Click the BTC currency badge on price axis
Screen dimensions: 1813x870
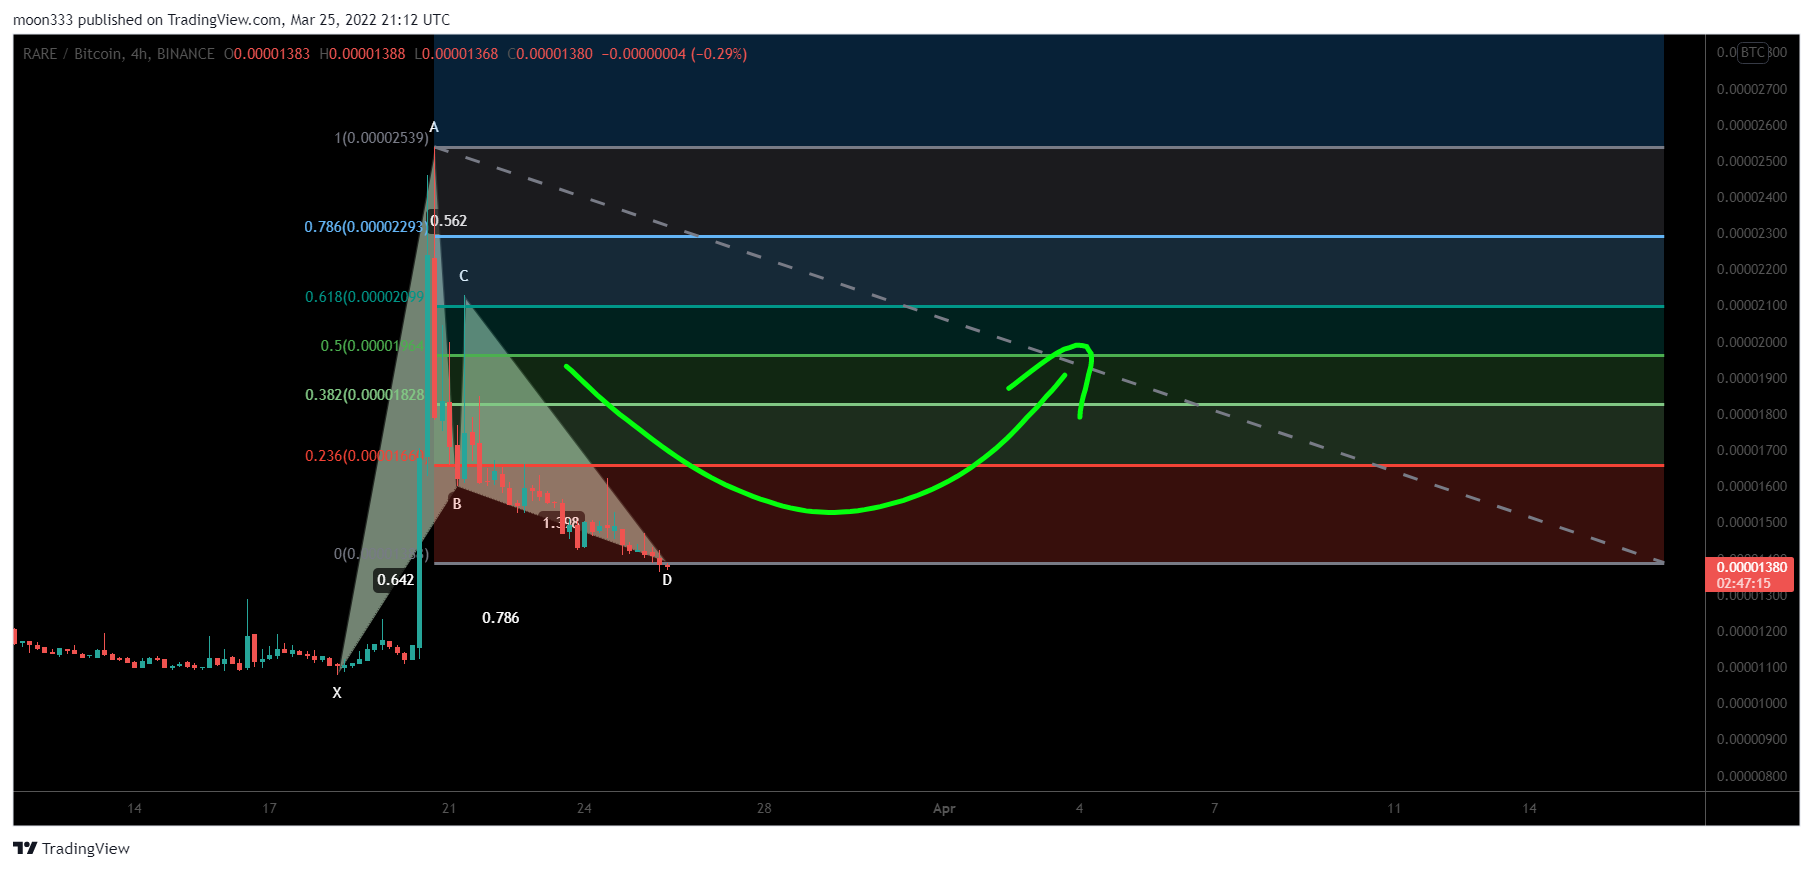pyautogui.click(x=1752, y=53)
